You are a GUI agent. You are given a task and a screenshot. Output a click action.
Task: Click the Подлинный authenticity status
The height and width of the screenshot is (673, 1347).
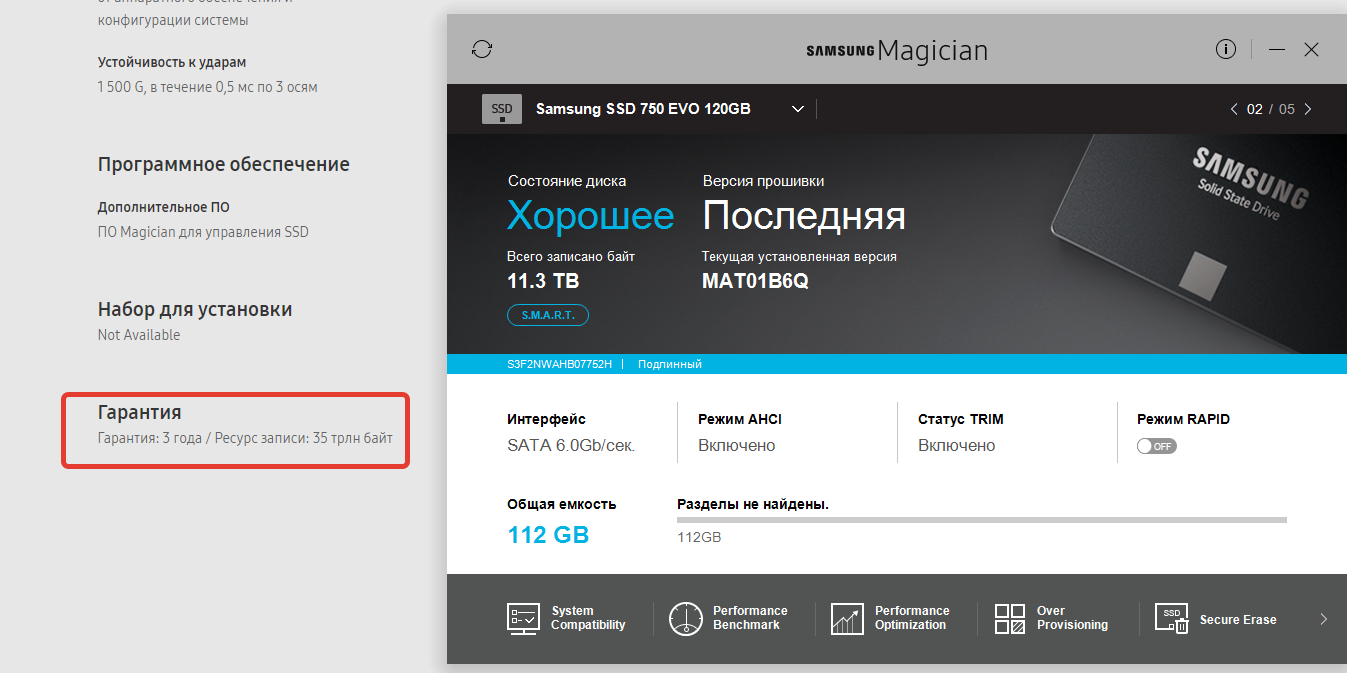point(670,364)
